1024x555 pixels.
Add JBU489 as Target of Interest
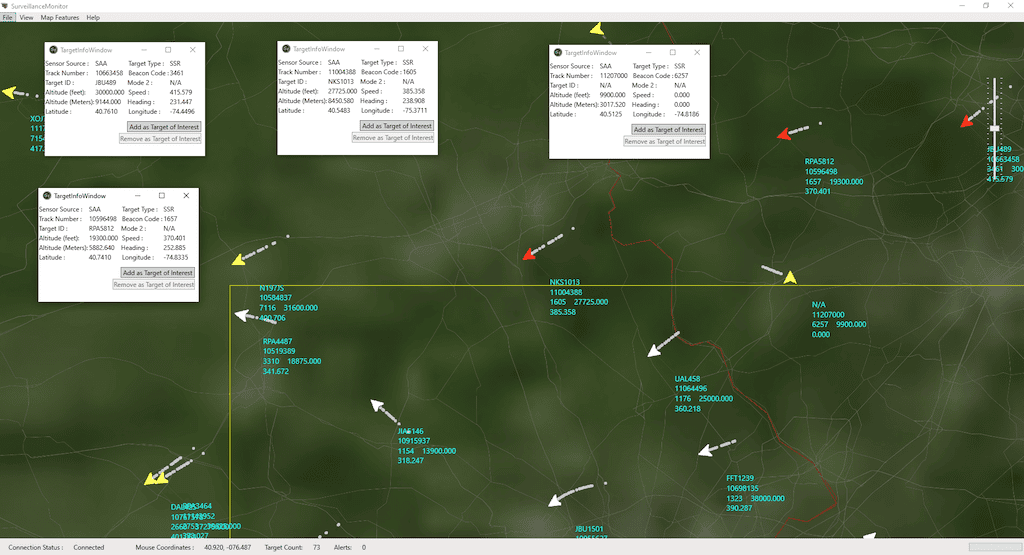point(164,127)
